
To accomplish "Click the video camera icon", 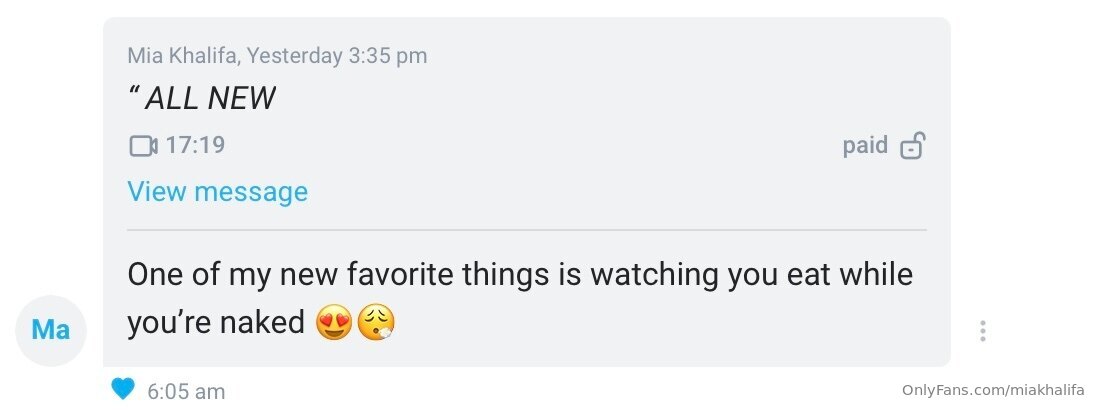I will (143, 146).
